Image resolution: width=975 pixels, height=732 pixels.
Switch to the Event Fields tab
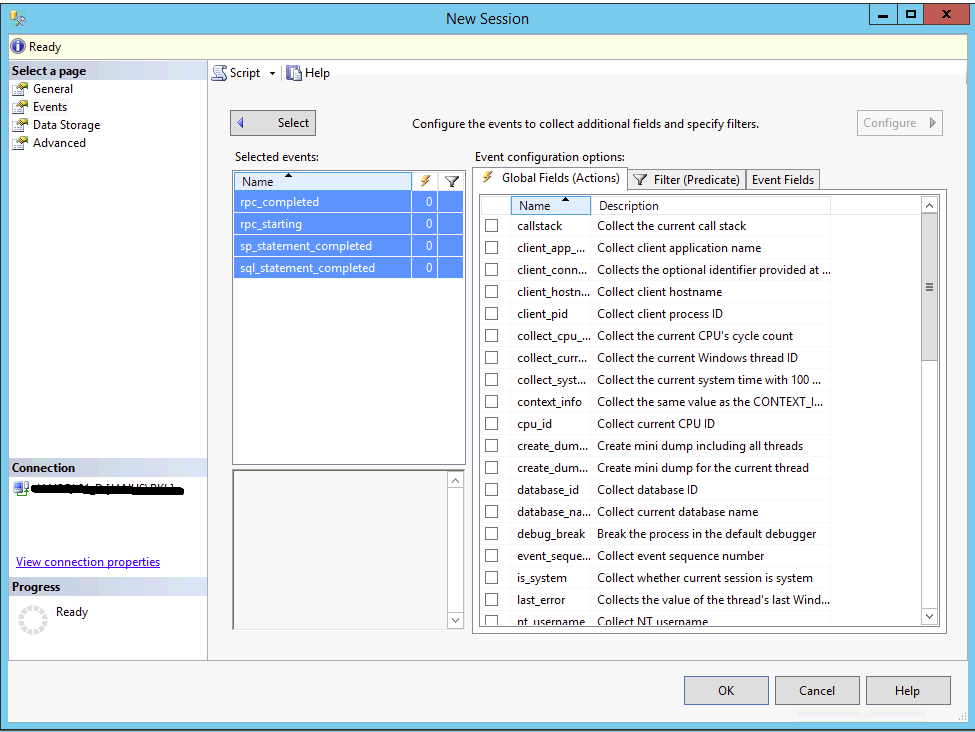pos(783,180)
